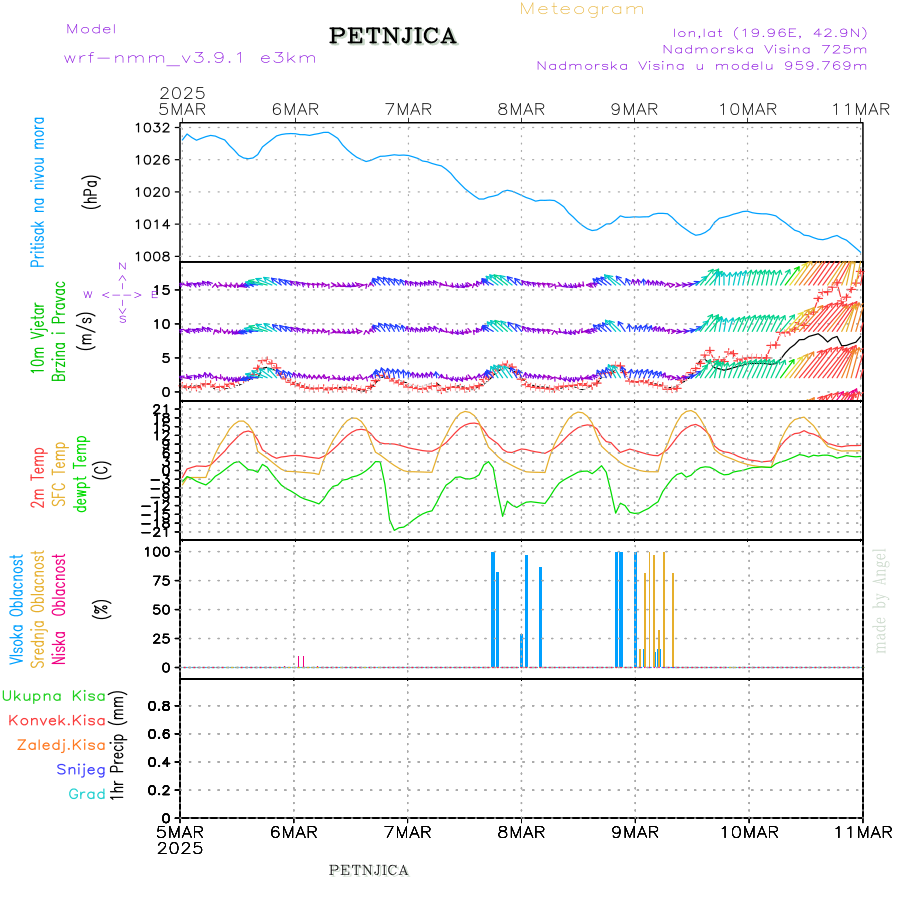The width and height of the screenshot is (900, 900).
Task: Click the bold PETNJICA title at top
Action: point(393,37)
